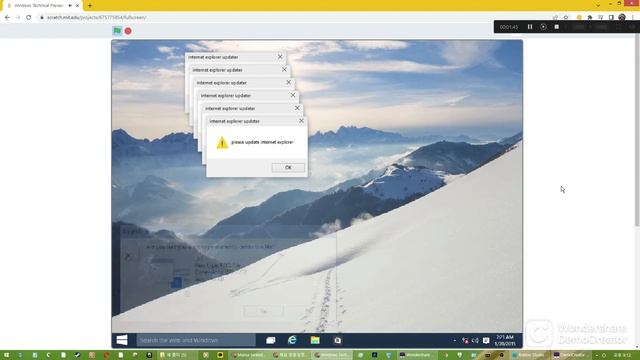The height and width of the screenshot is (360, 640).
Task: Click the circular record icon in the recorder bar
Action: [x=543, y=27]
